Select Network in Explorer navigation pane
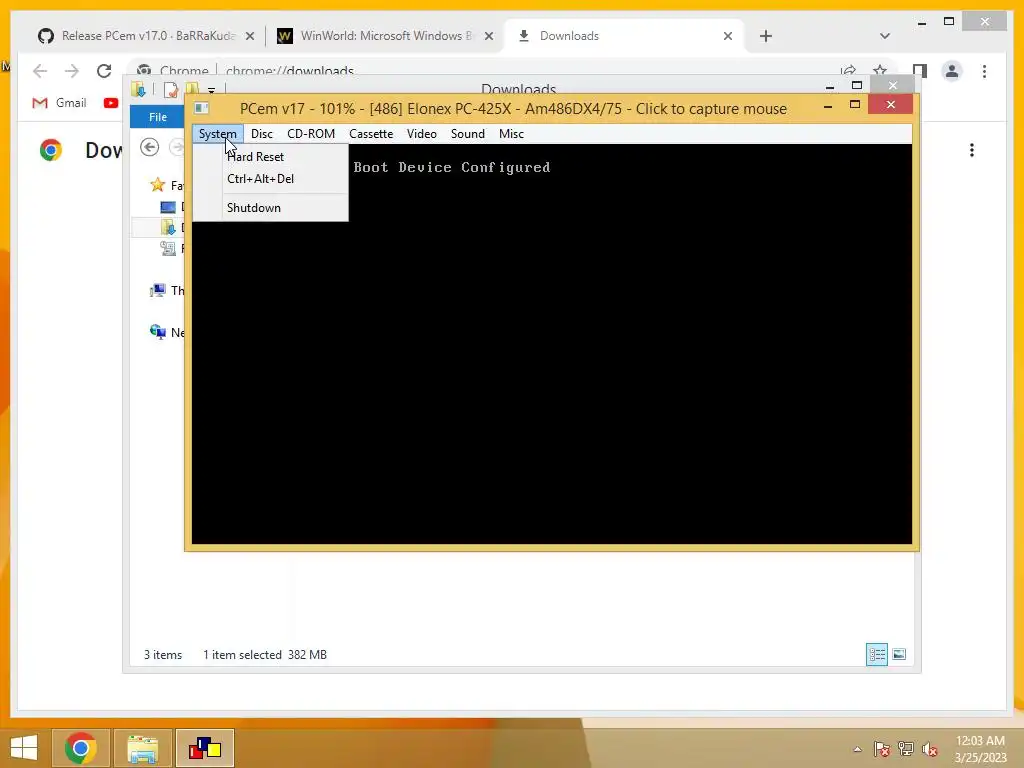The width and height of the screenshot is (1024, 768). pos(167,332)
